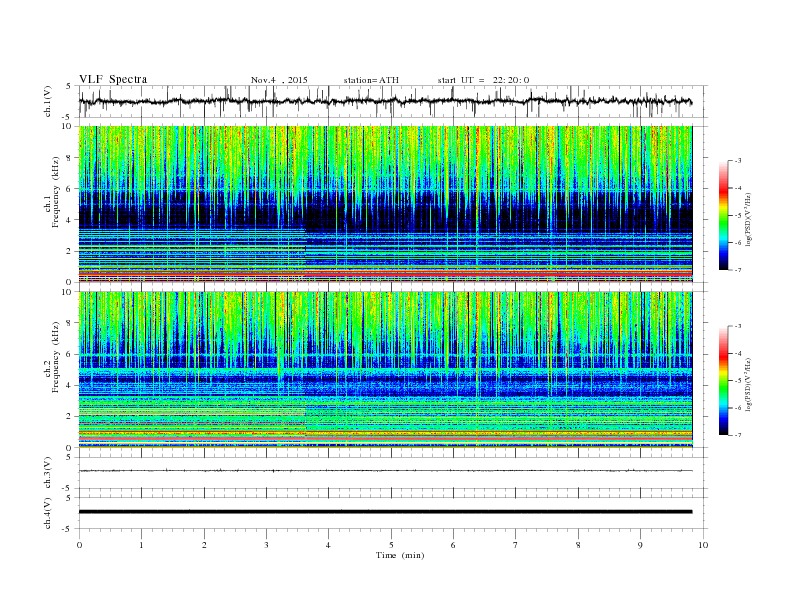Click the ch.2 Frequency (kHz) axis label
Viewport: 792px width, 612px height.
(x=52, y=356)
